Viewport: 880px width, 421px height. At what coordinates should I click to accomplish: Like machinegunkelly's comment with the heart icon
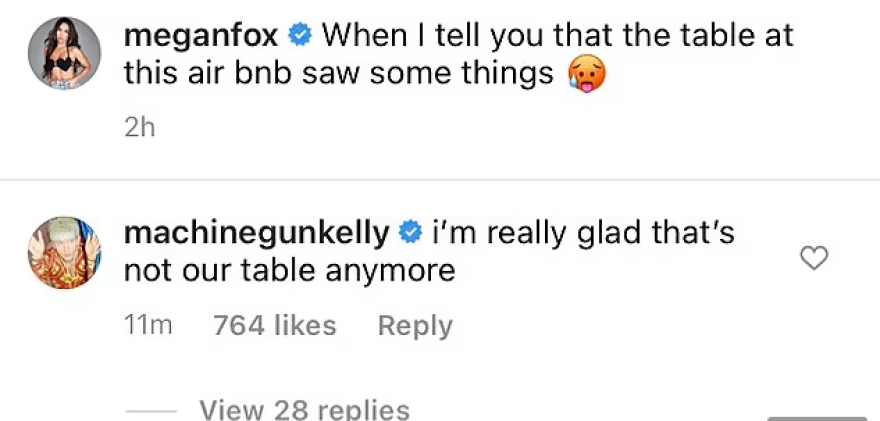coord(816,259)
